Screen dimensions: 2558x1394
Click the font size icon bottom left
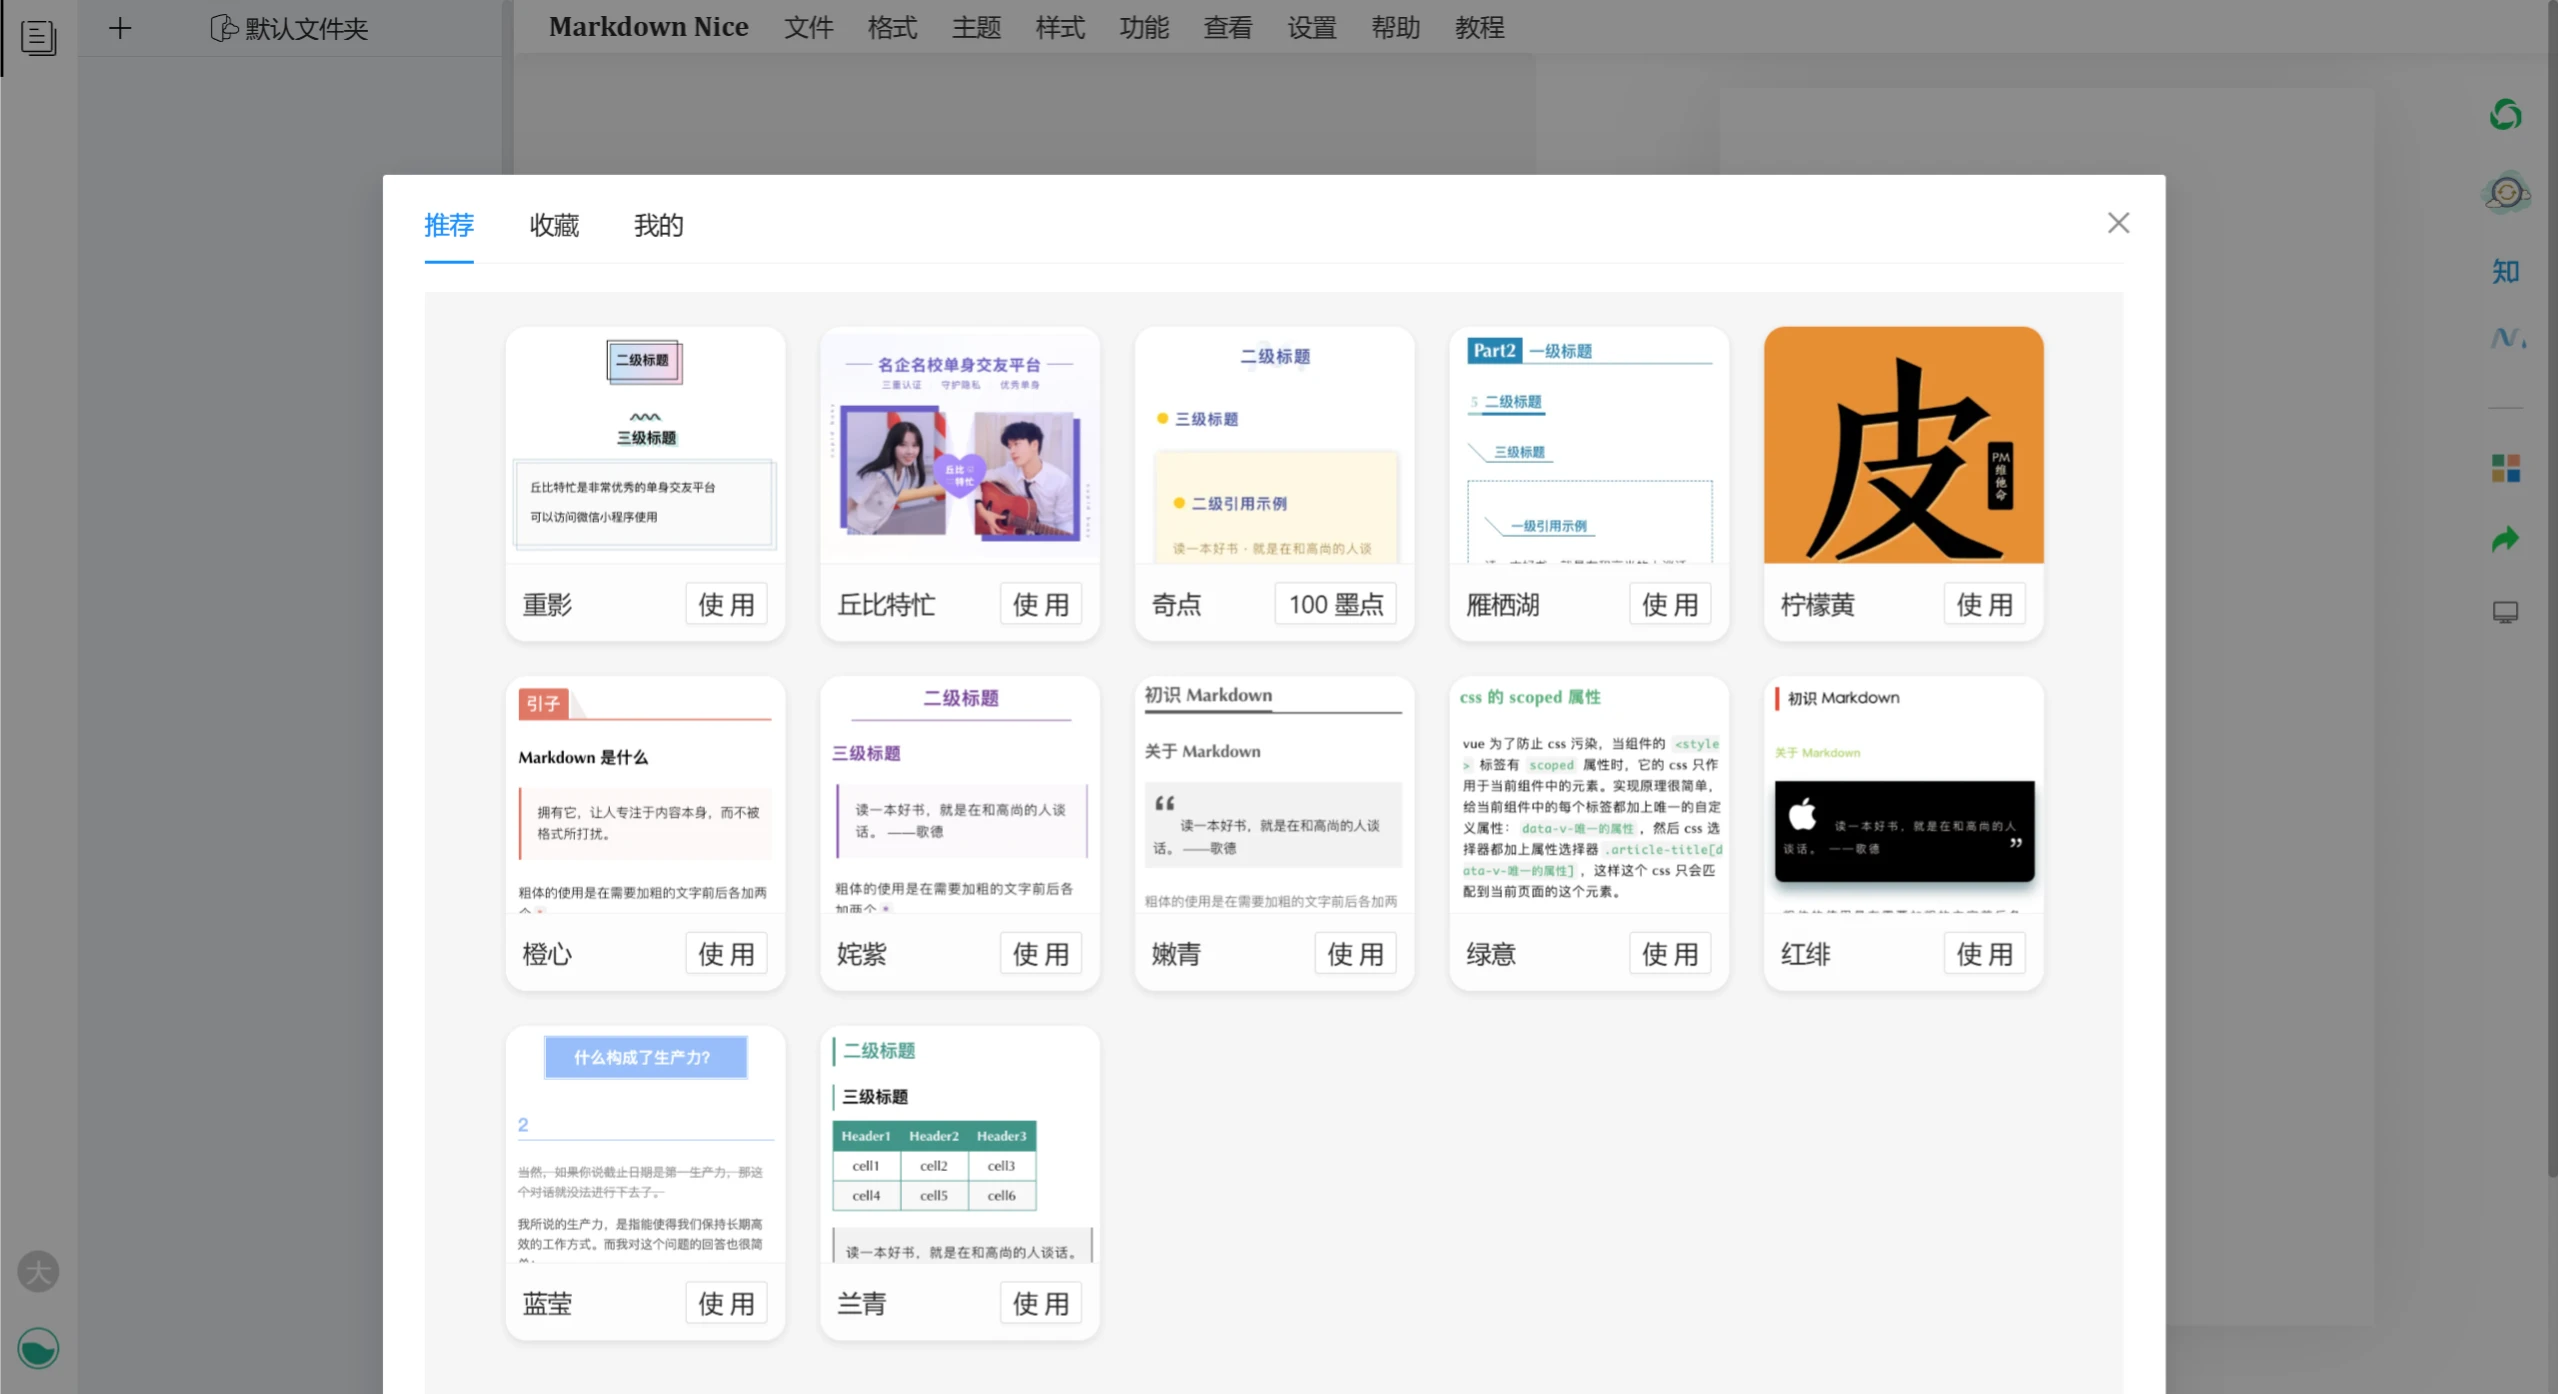point(38,1271)
